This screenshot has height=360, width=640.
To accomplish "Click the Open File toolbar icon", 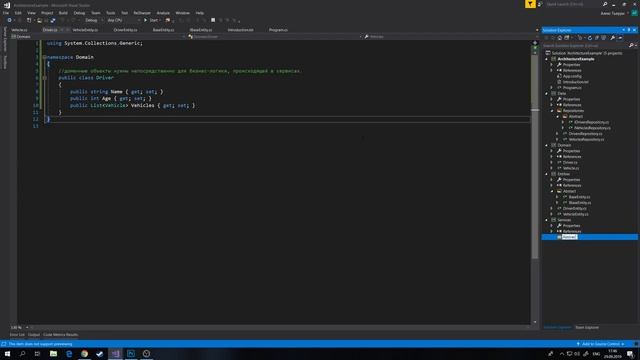I will click(x=39, y=20).
